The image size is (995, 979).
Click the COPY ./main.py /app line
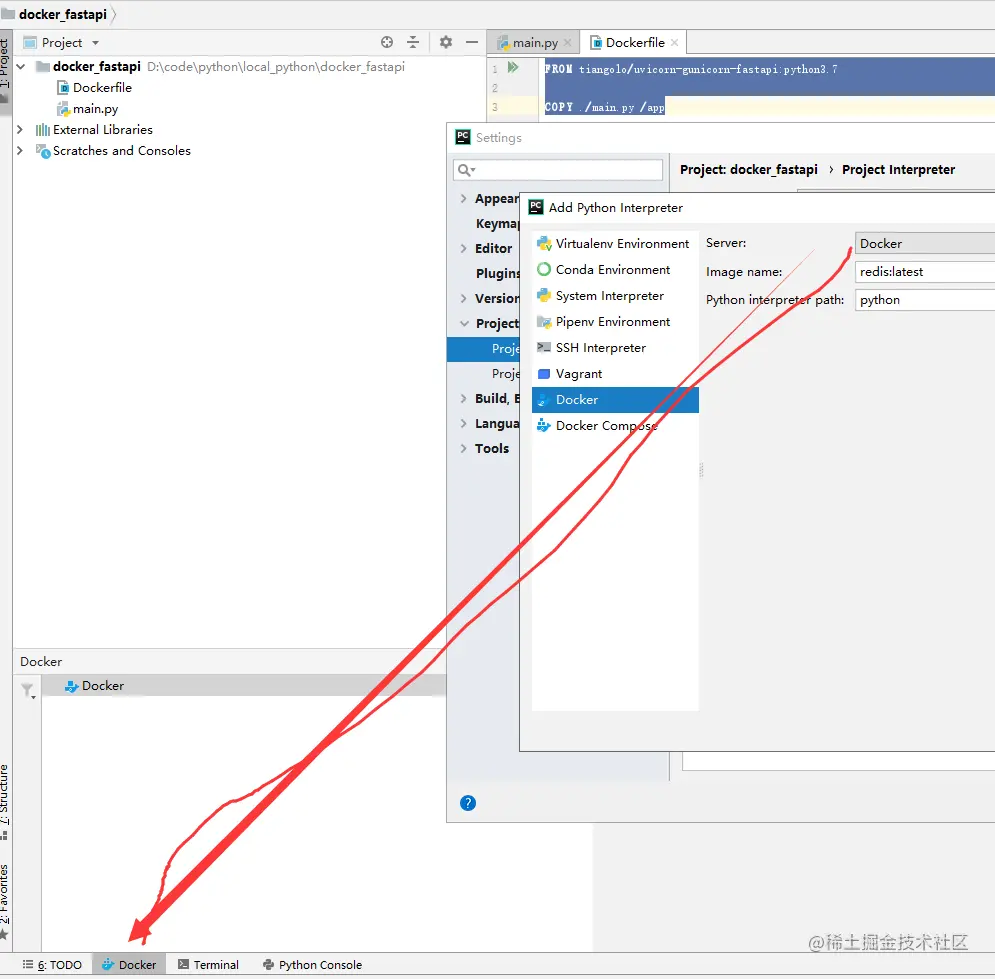(604, 107)
